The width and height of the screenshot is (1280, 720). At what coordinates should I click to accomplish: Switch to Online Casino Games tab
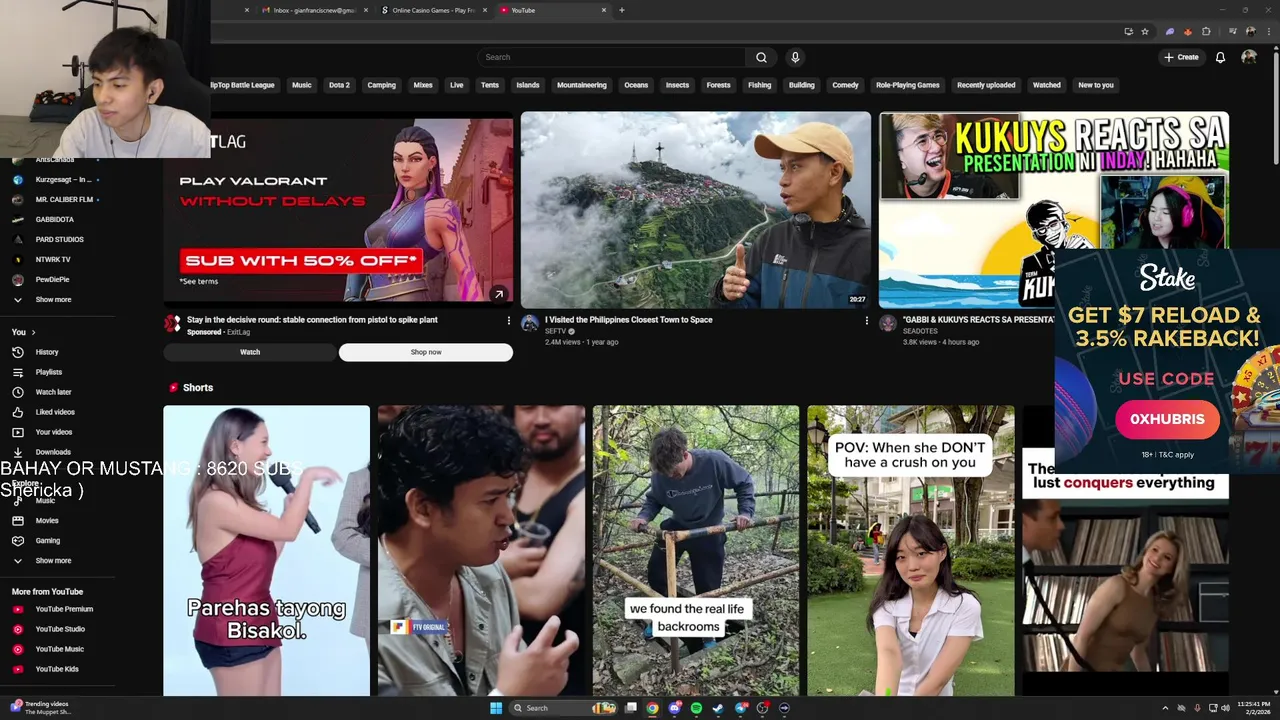point(433,10)
